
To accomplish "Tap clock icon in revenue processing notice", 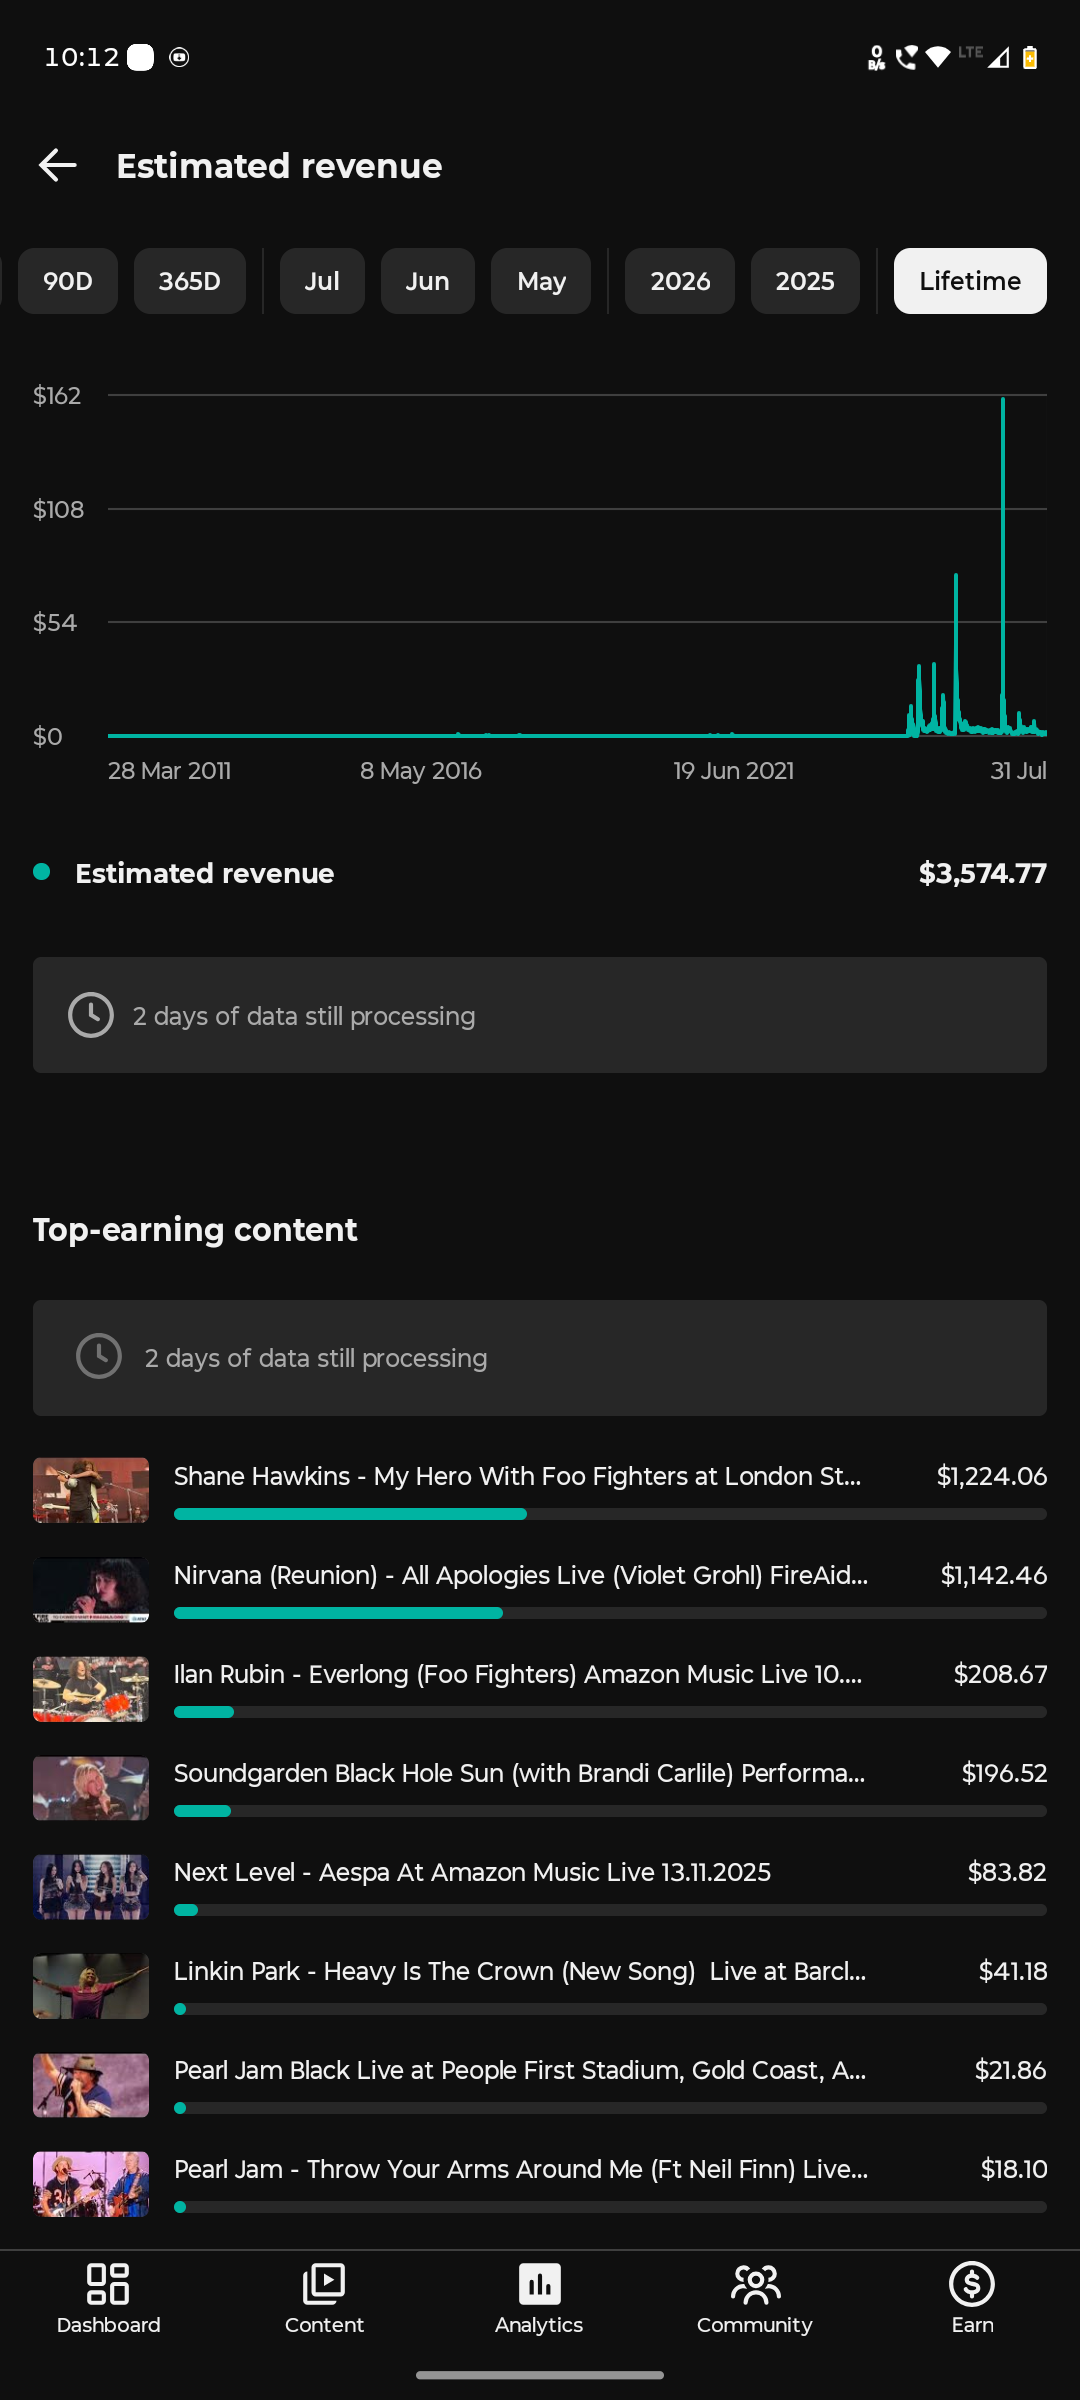I will (x=91, y=1015).
